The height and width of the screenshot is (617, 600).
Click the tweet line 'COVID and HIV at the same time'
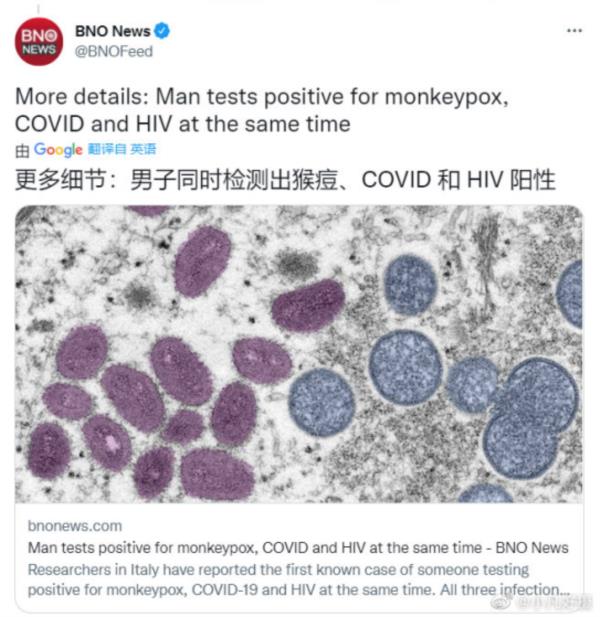182,124
